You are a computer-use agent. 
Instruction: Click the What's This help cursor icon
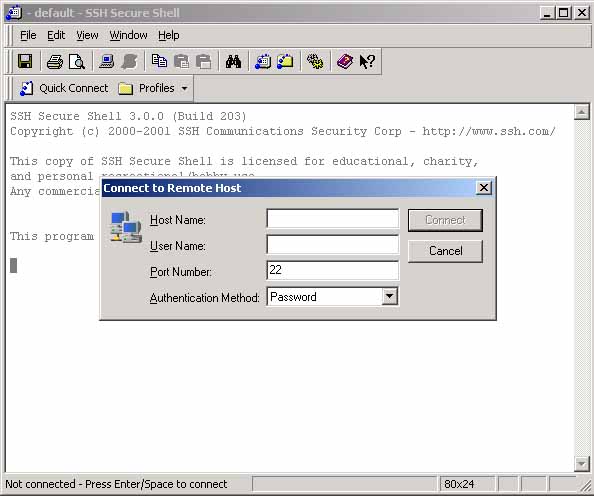[367, 61]
